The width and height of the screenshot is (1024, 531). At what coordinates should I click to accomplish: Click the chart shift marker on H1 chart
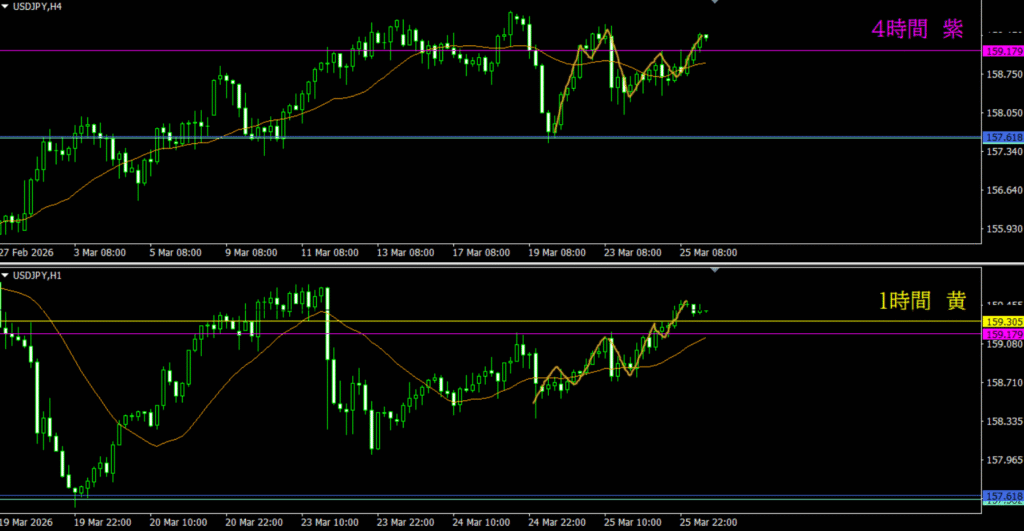(714, 271)
